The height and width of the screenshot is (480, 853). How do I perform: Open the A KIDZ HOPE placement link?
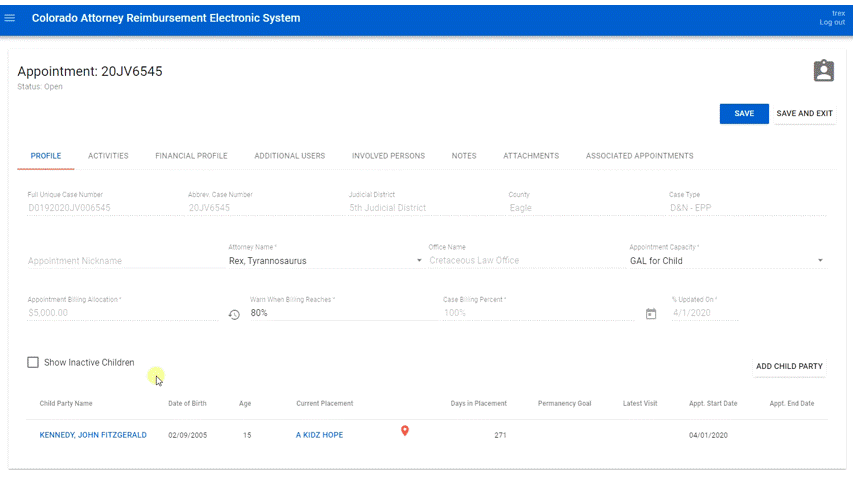pos(319,435)
